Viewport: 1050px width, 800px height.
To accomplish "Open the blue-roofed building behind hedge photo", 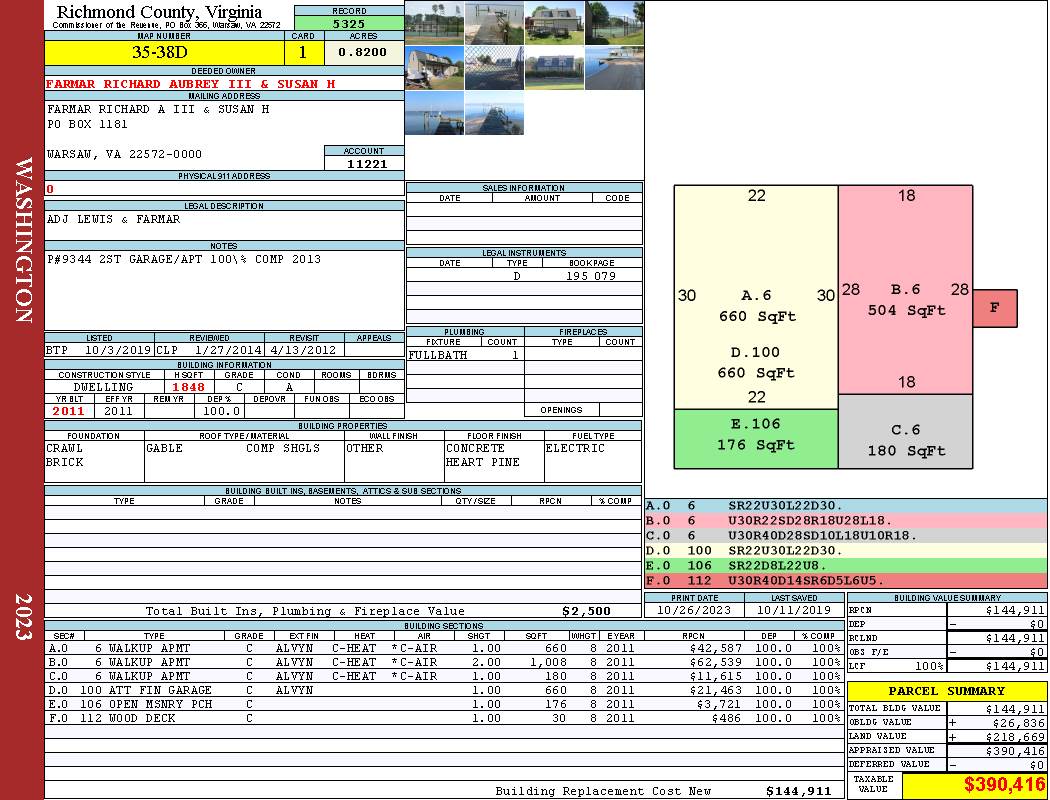I will click(554, 68).
